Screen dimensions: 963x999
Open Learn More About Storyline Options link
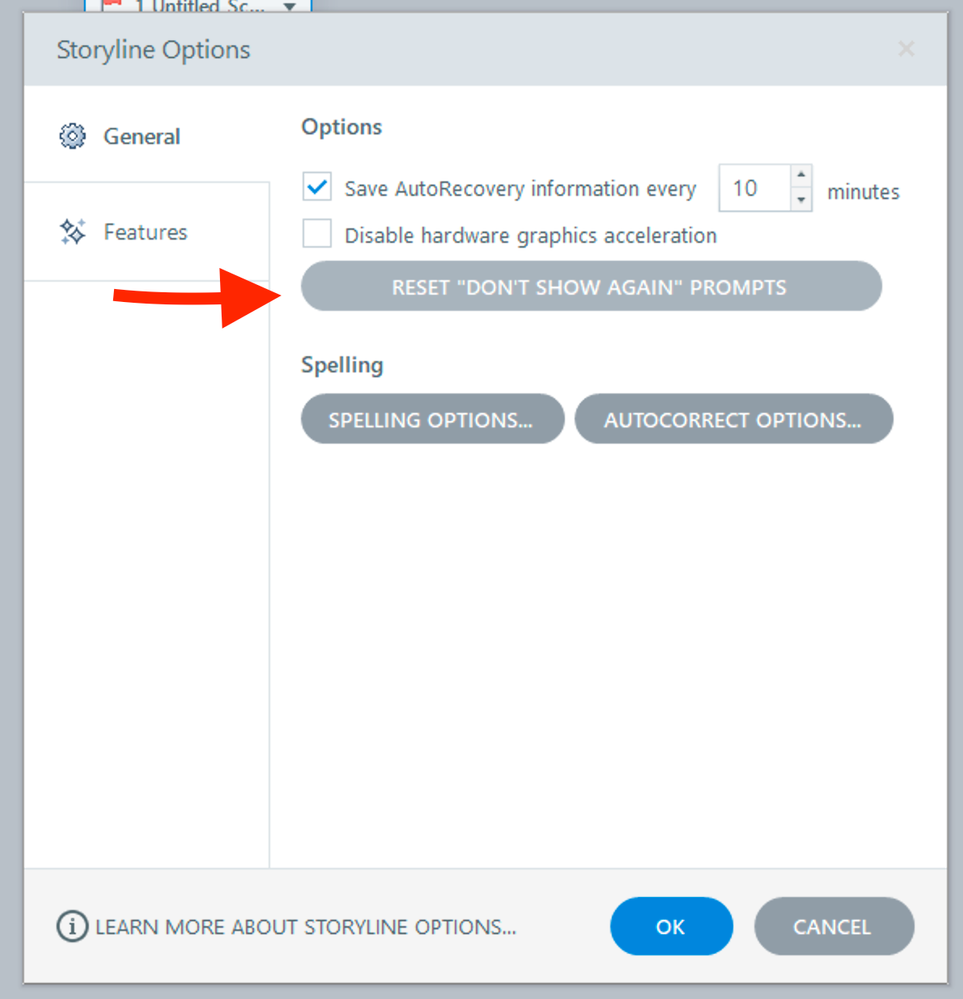click(x=305, y=927)
